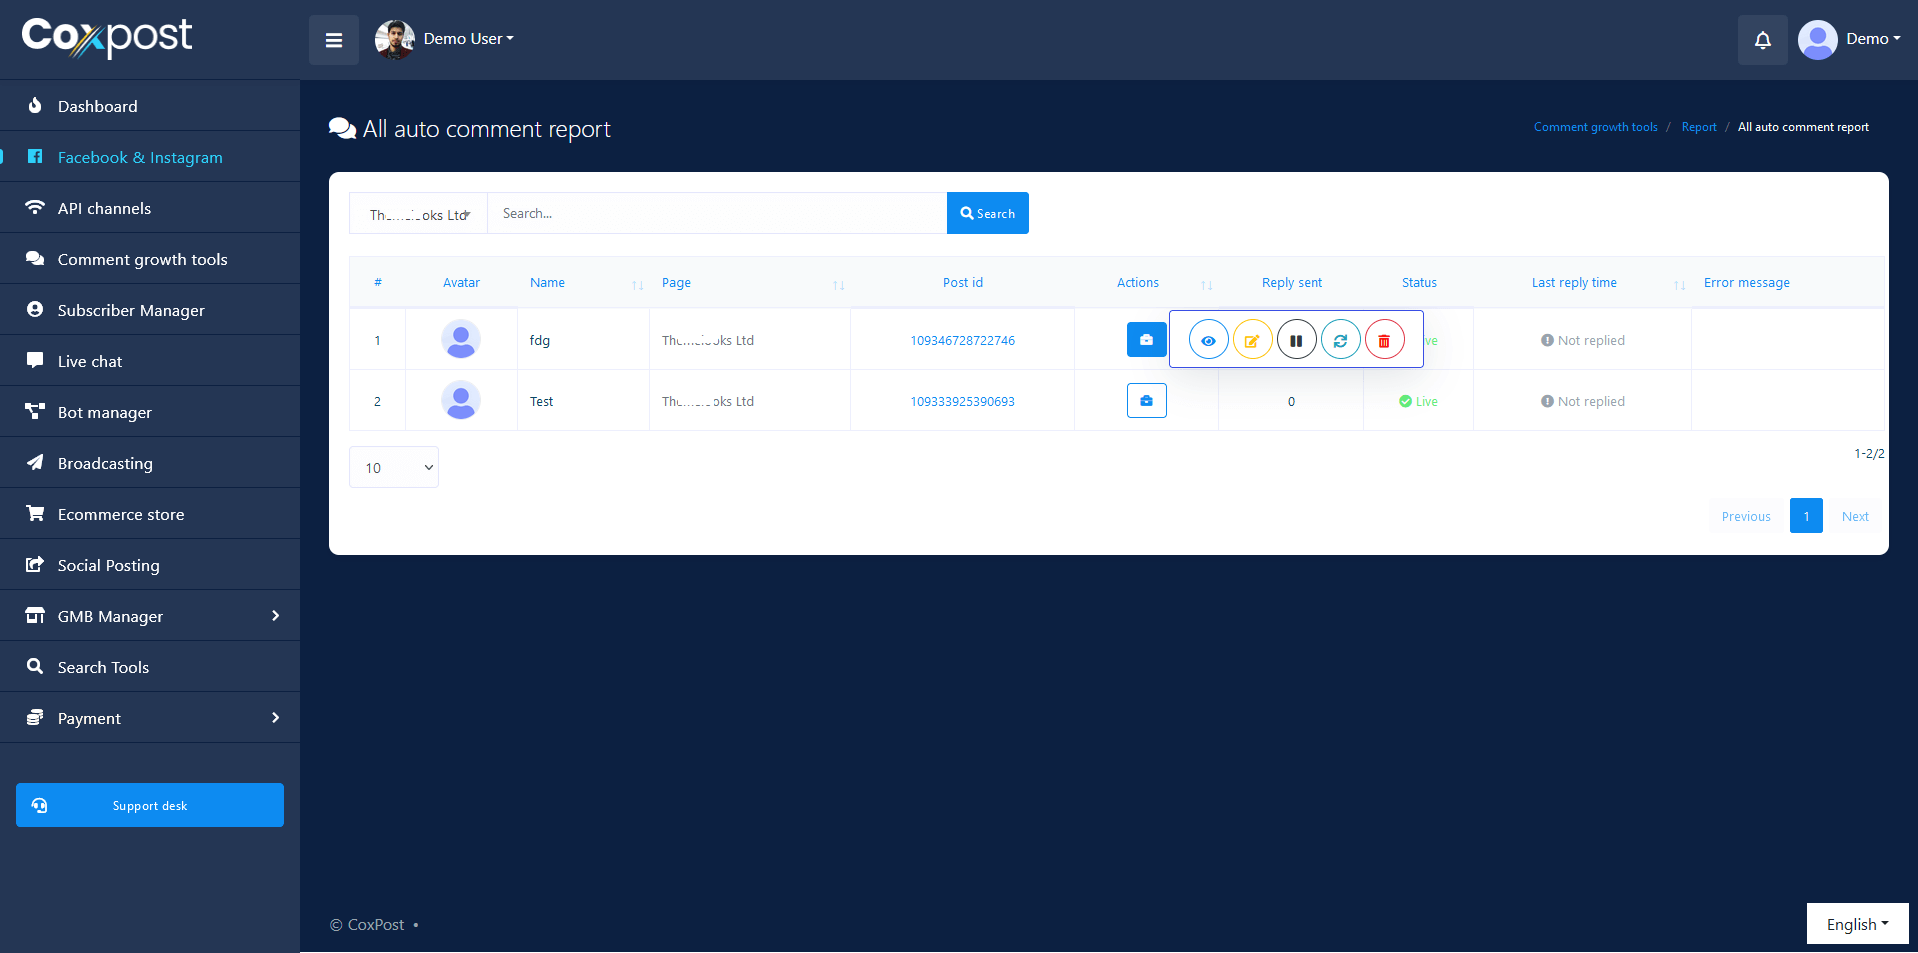Open actions briefcase for Test row
1918x953 pixels.
pyautogui.click(x=1146, y=401)
